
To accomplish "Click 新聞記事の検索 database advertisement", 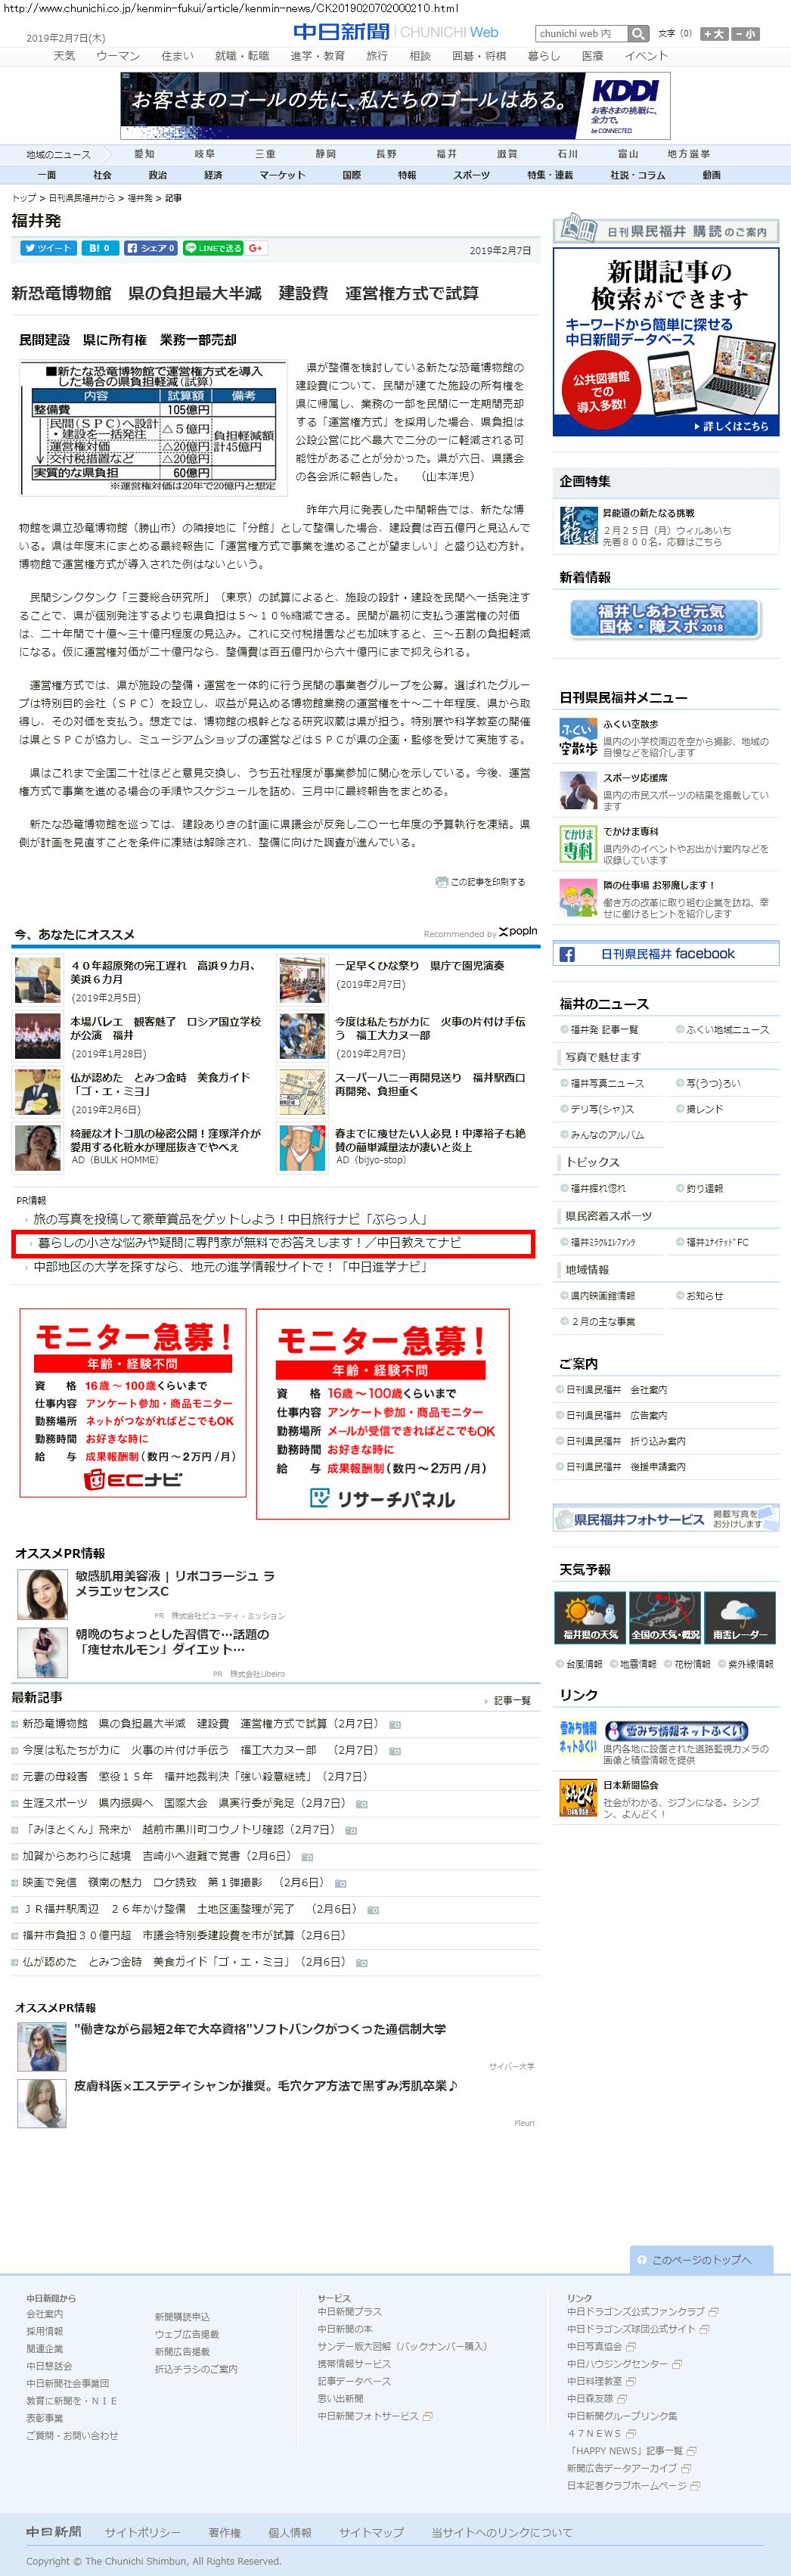I will click(666, 342).
